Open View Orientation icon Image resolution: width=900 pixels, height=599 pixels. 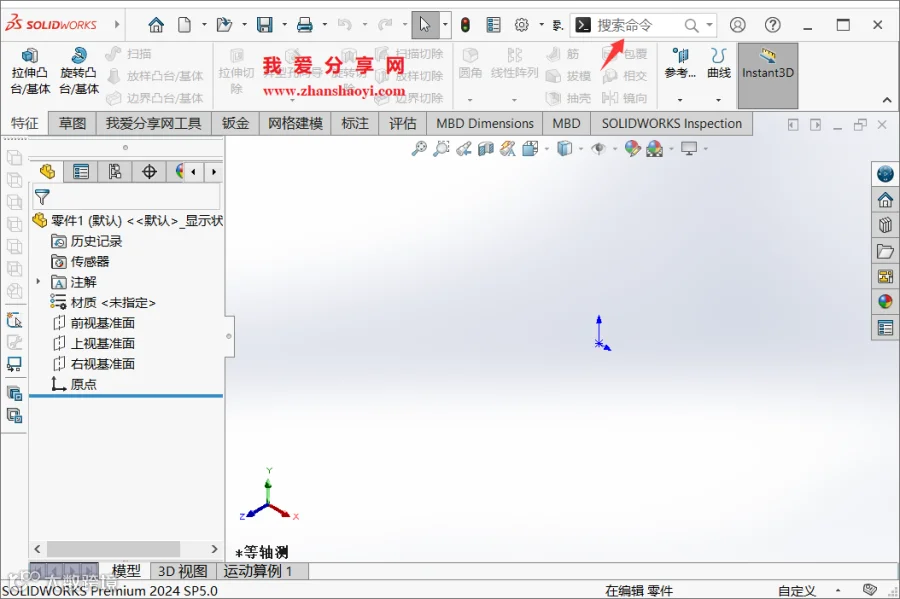530,149
